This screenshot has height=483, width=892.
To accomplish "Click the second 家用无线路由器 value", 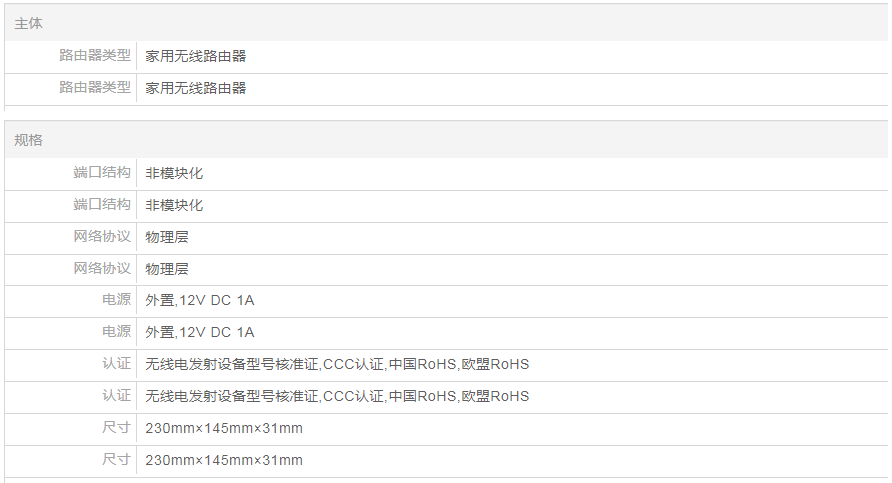I will click(196, 88).
